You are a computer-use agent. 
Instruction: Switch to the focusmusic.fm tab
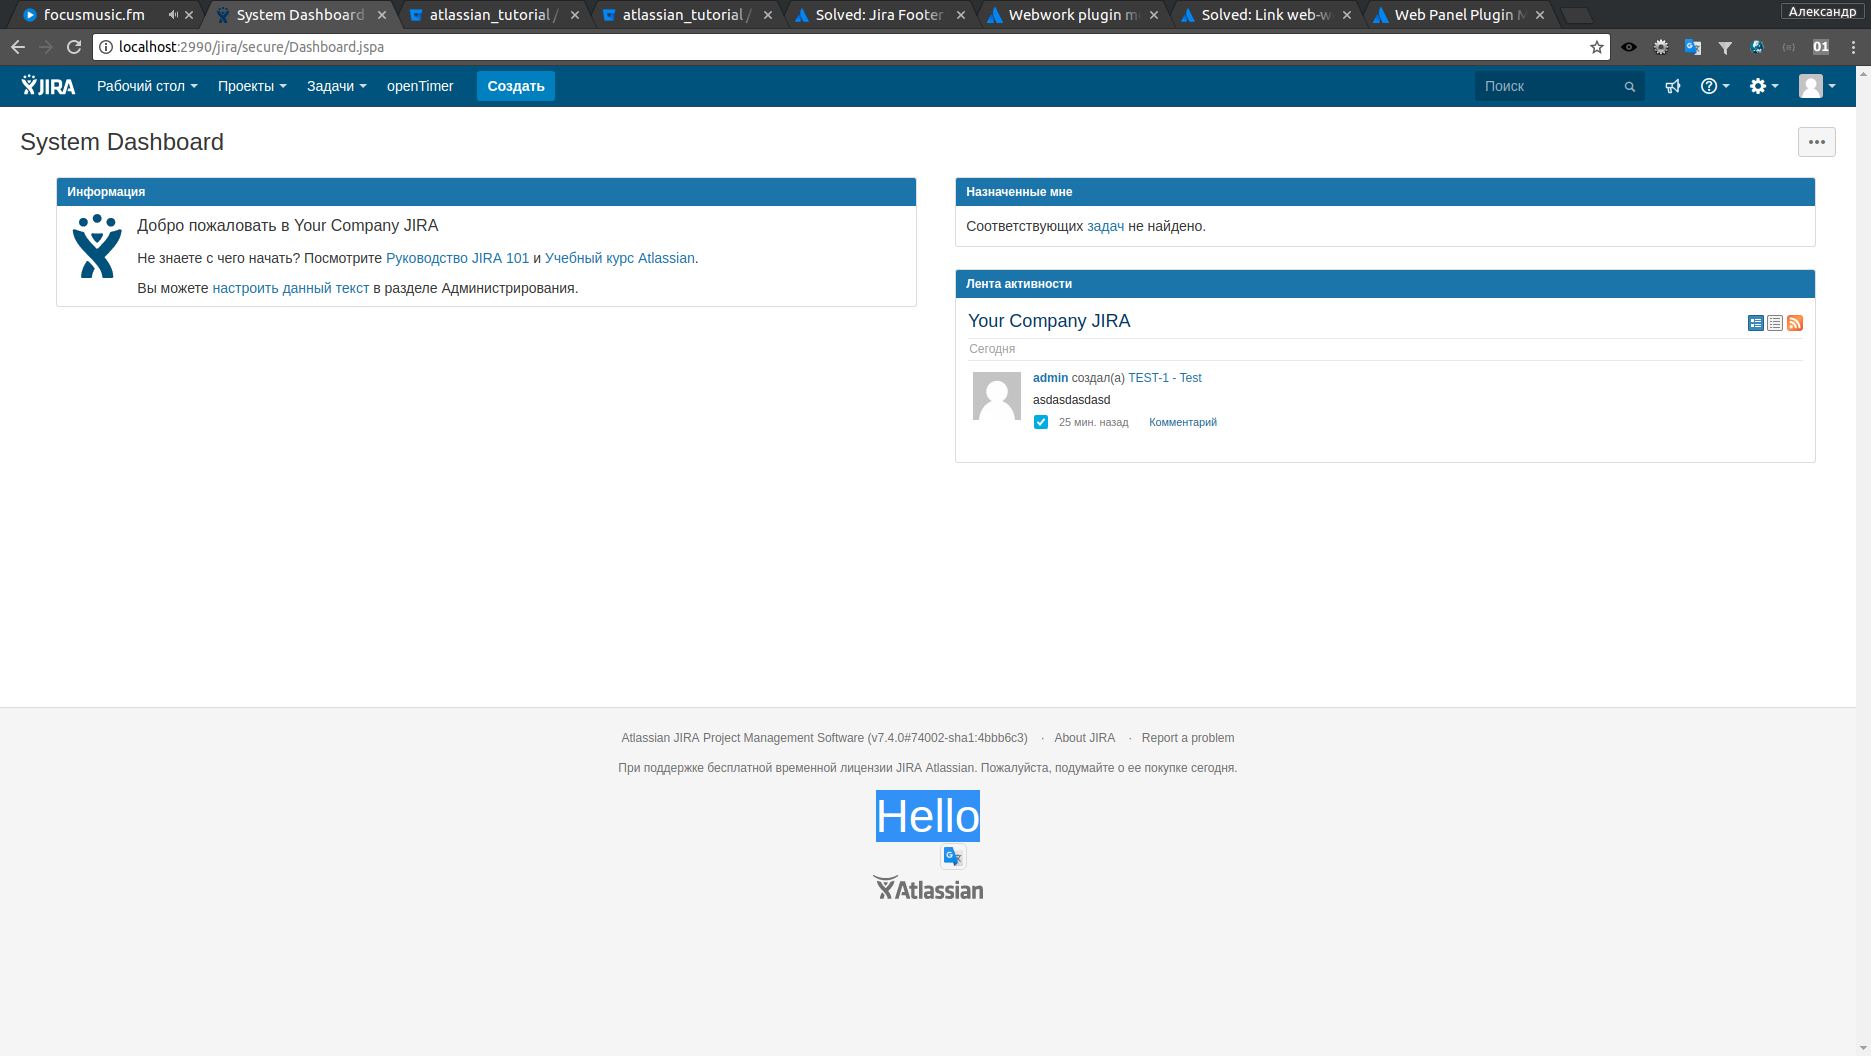click(94, 15)
